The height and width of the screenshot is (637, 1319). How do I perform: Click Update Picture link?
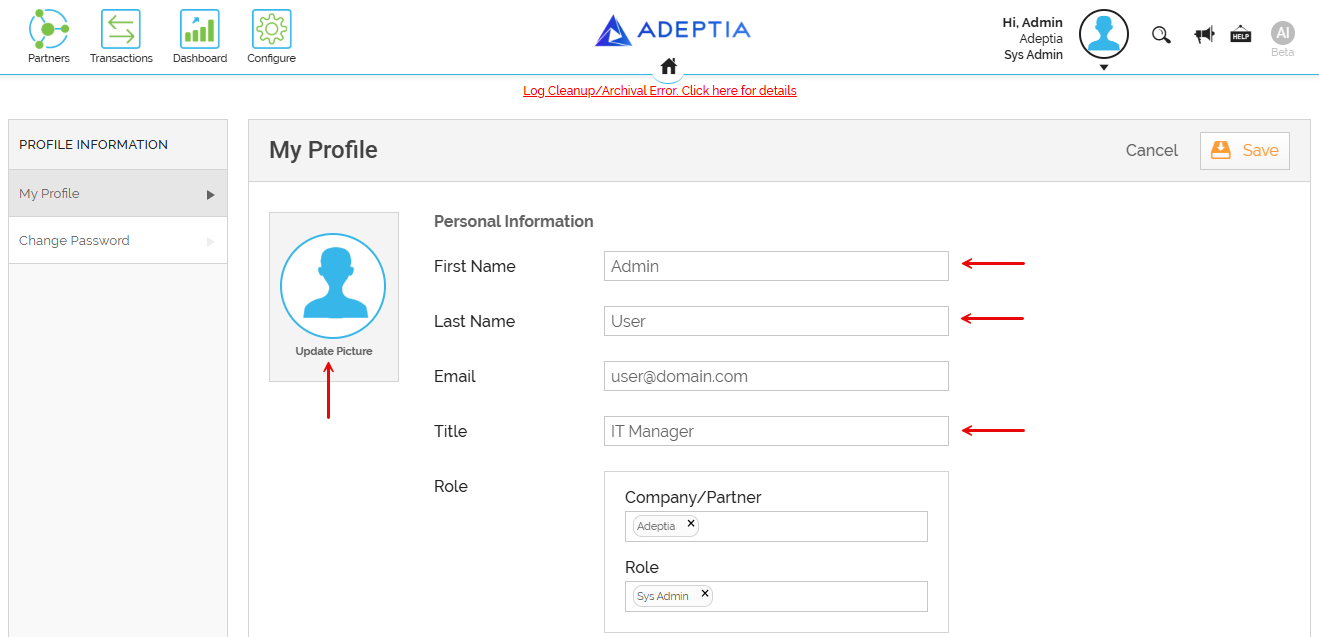click(334, 351)
